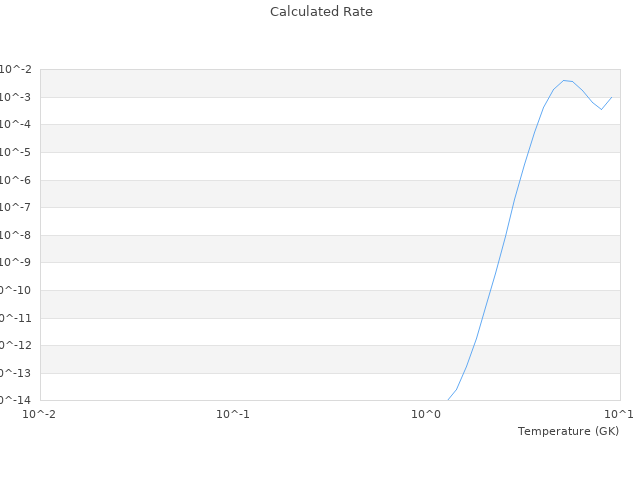Select the 10^-5 y-axis tick label
Screen dimensions: 640x480
click(15, 152)
